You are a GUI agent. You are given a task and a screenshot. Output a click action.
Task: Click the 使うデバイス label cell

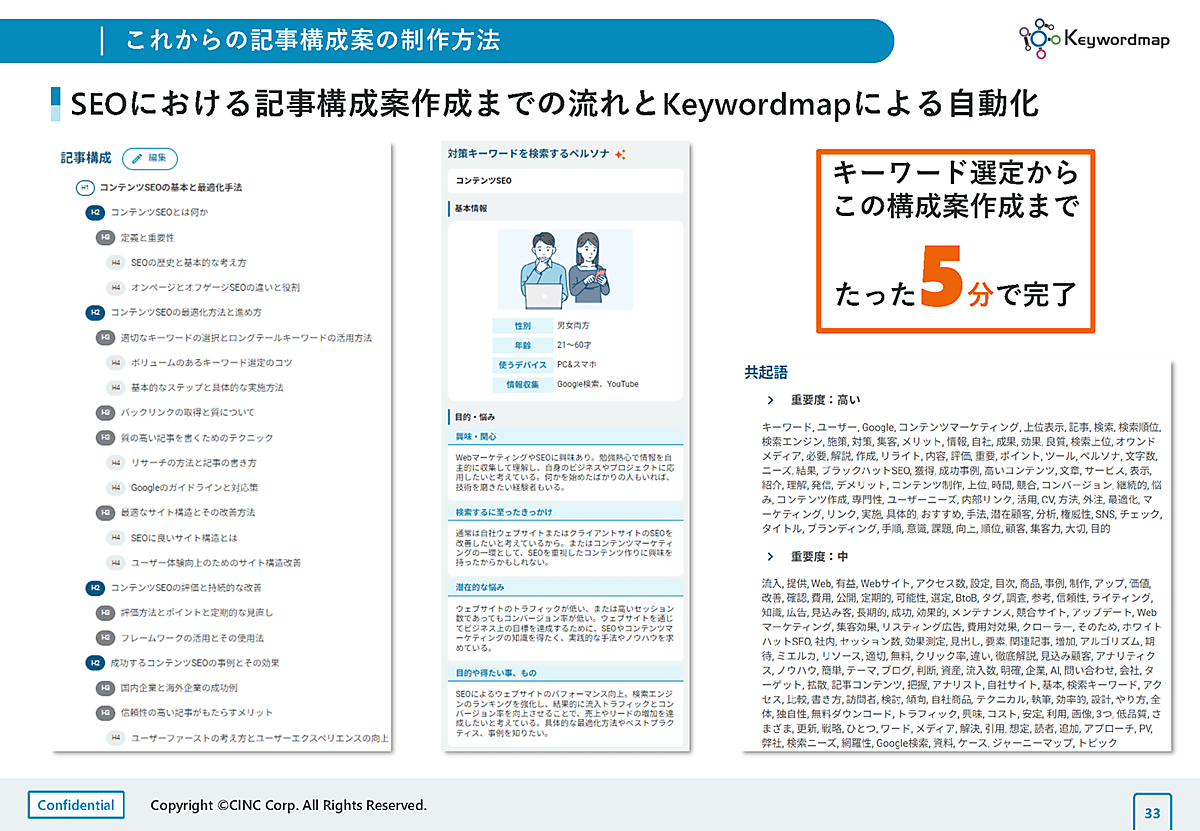coord(522,365)
